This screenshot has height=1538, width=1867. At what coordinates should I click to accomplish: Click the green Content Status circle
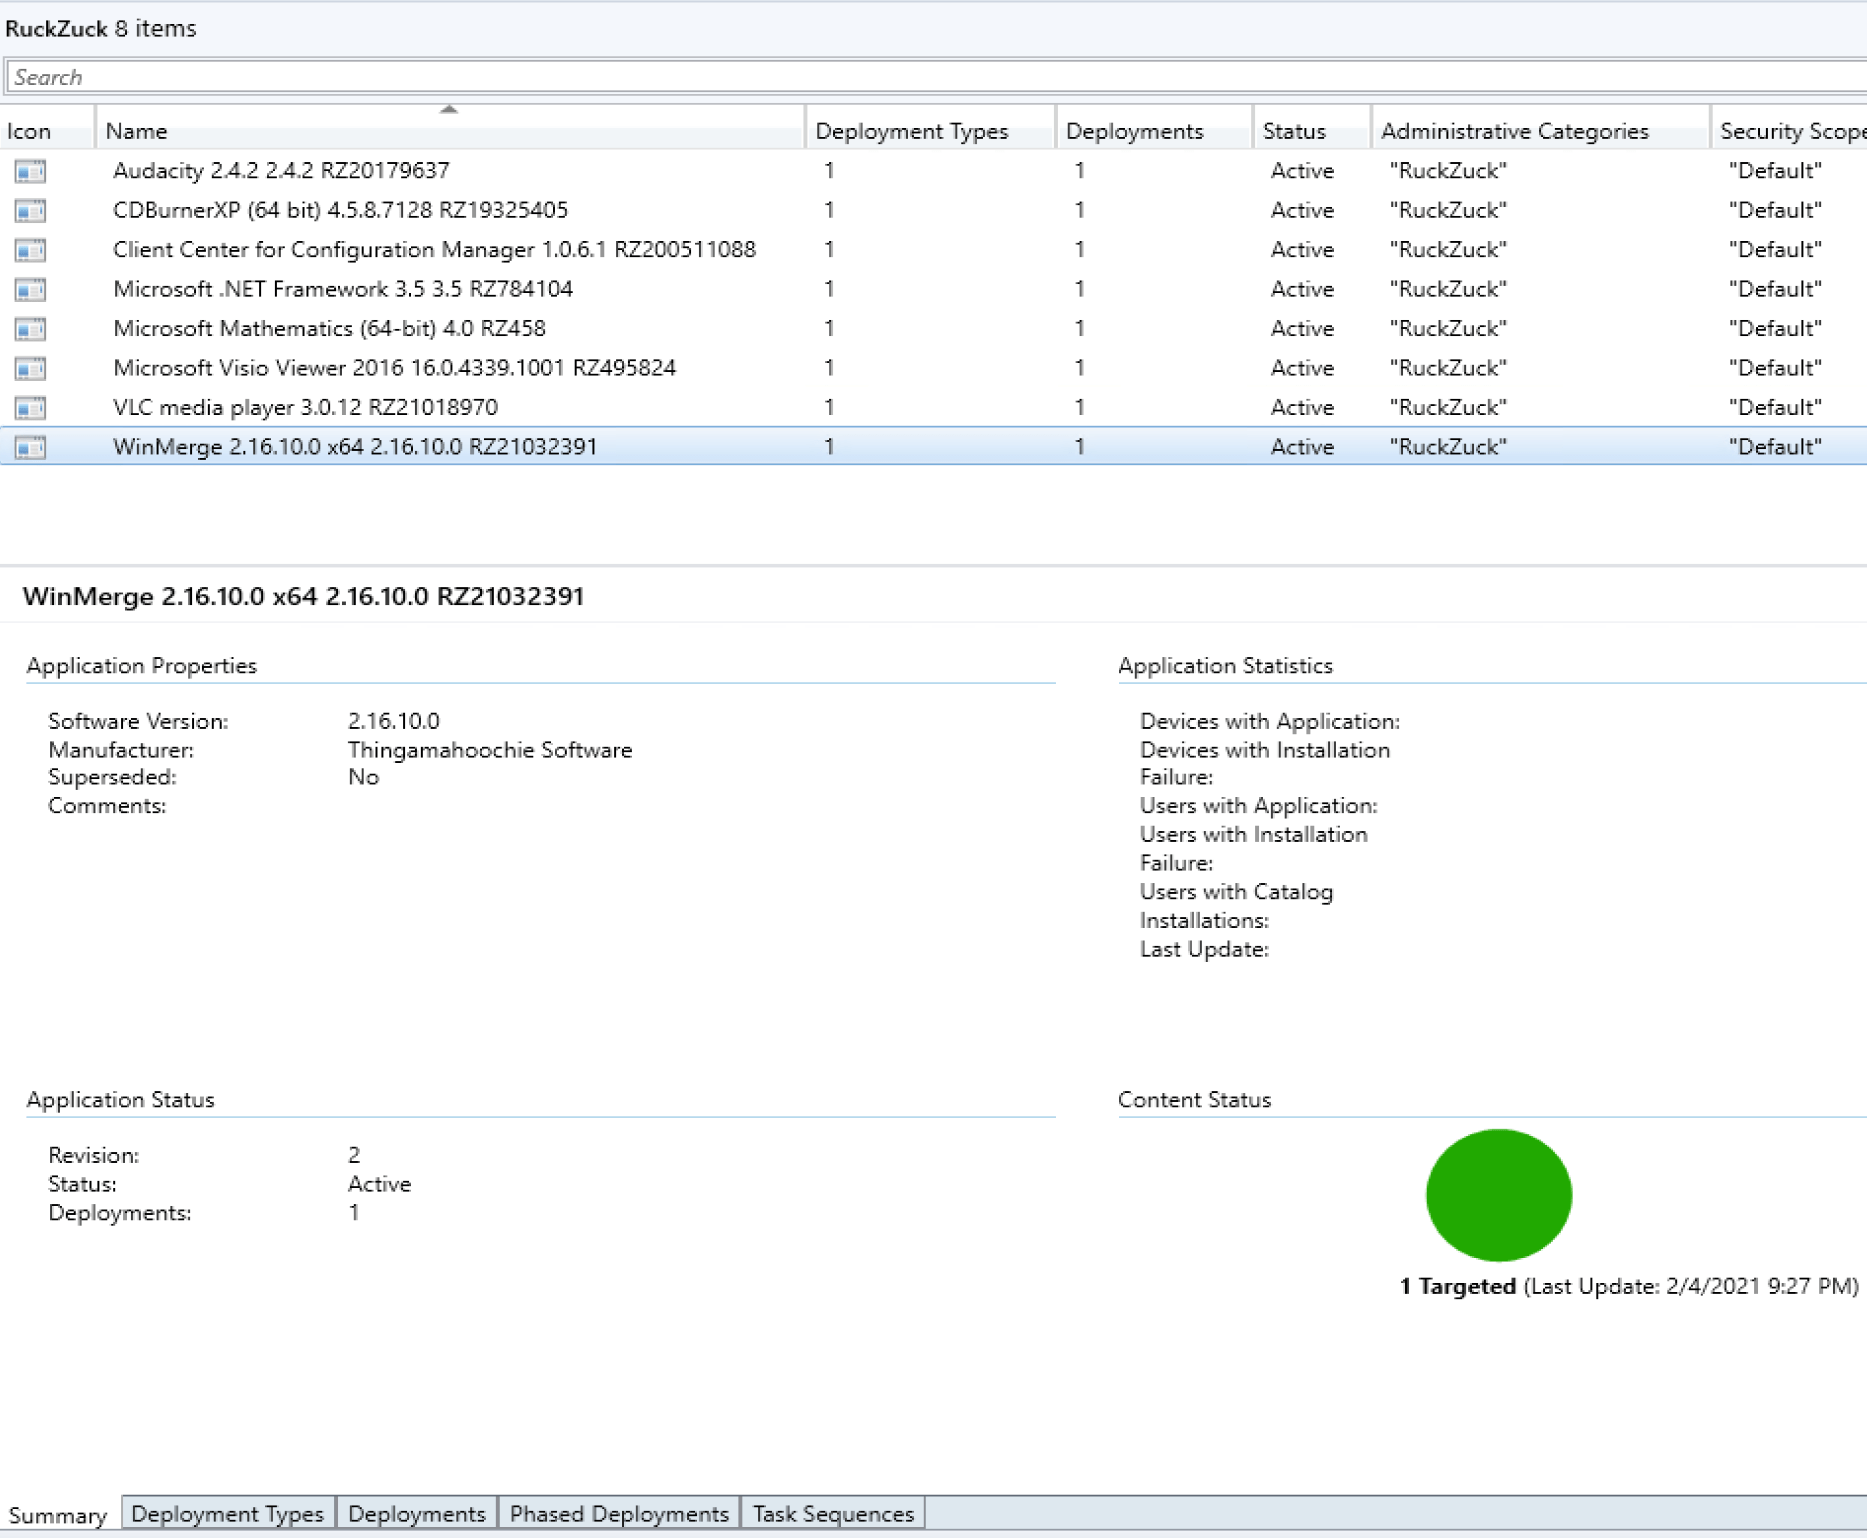(x=1497, y=1194)
